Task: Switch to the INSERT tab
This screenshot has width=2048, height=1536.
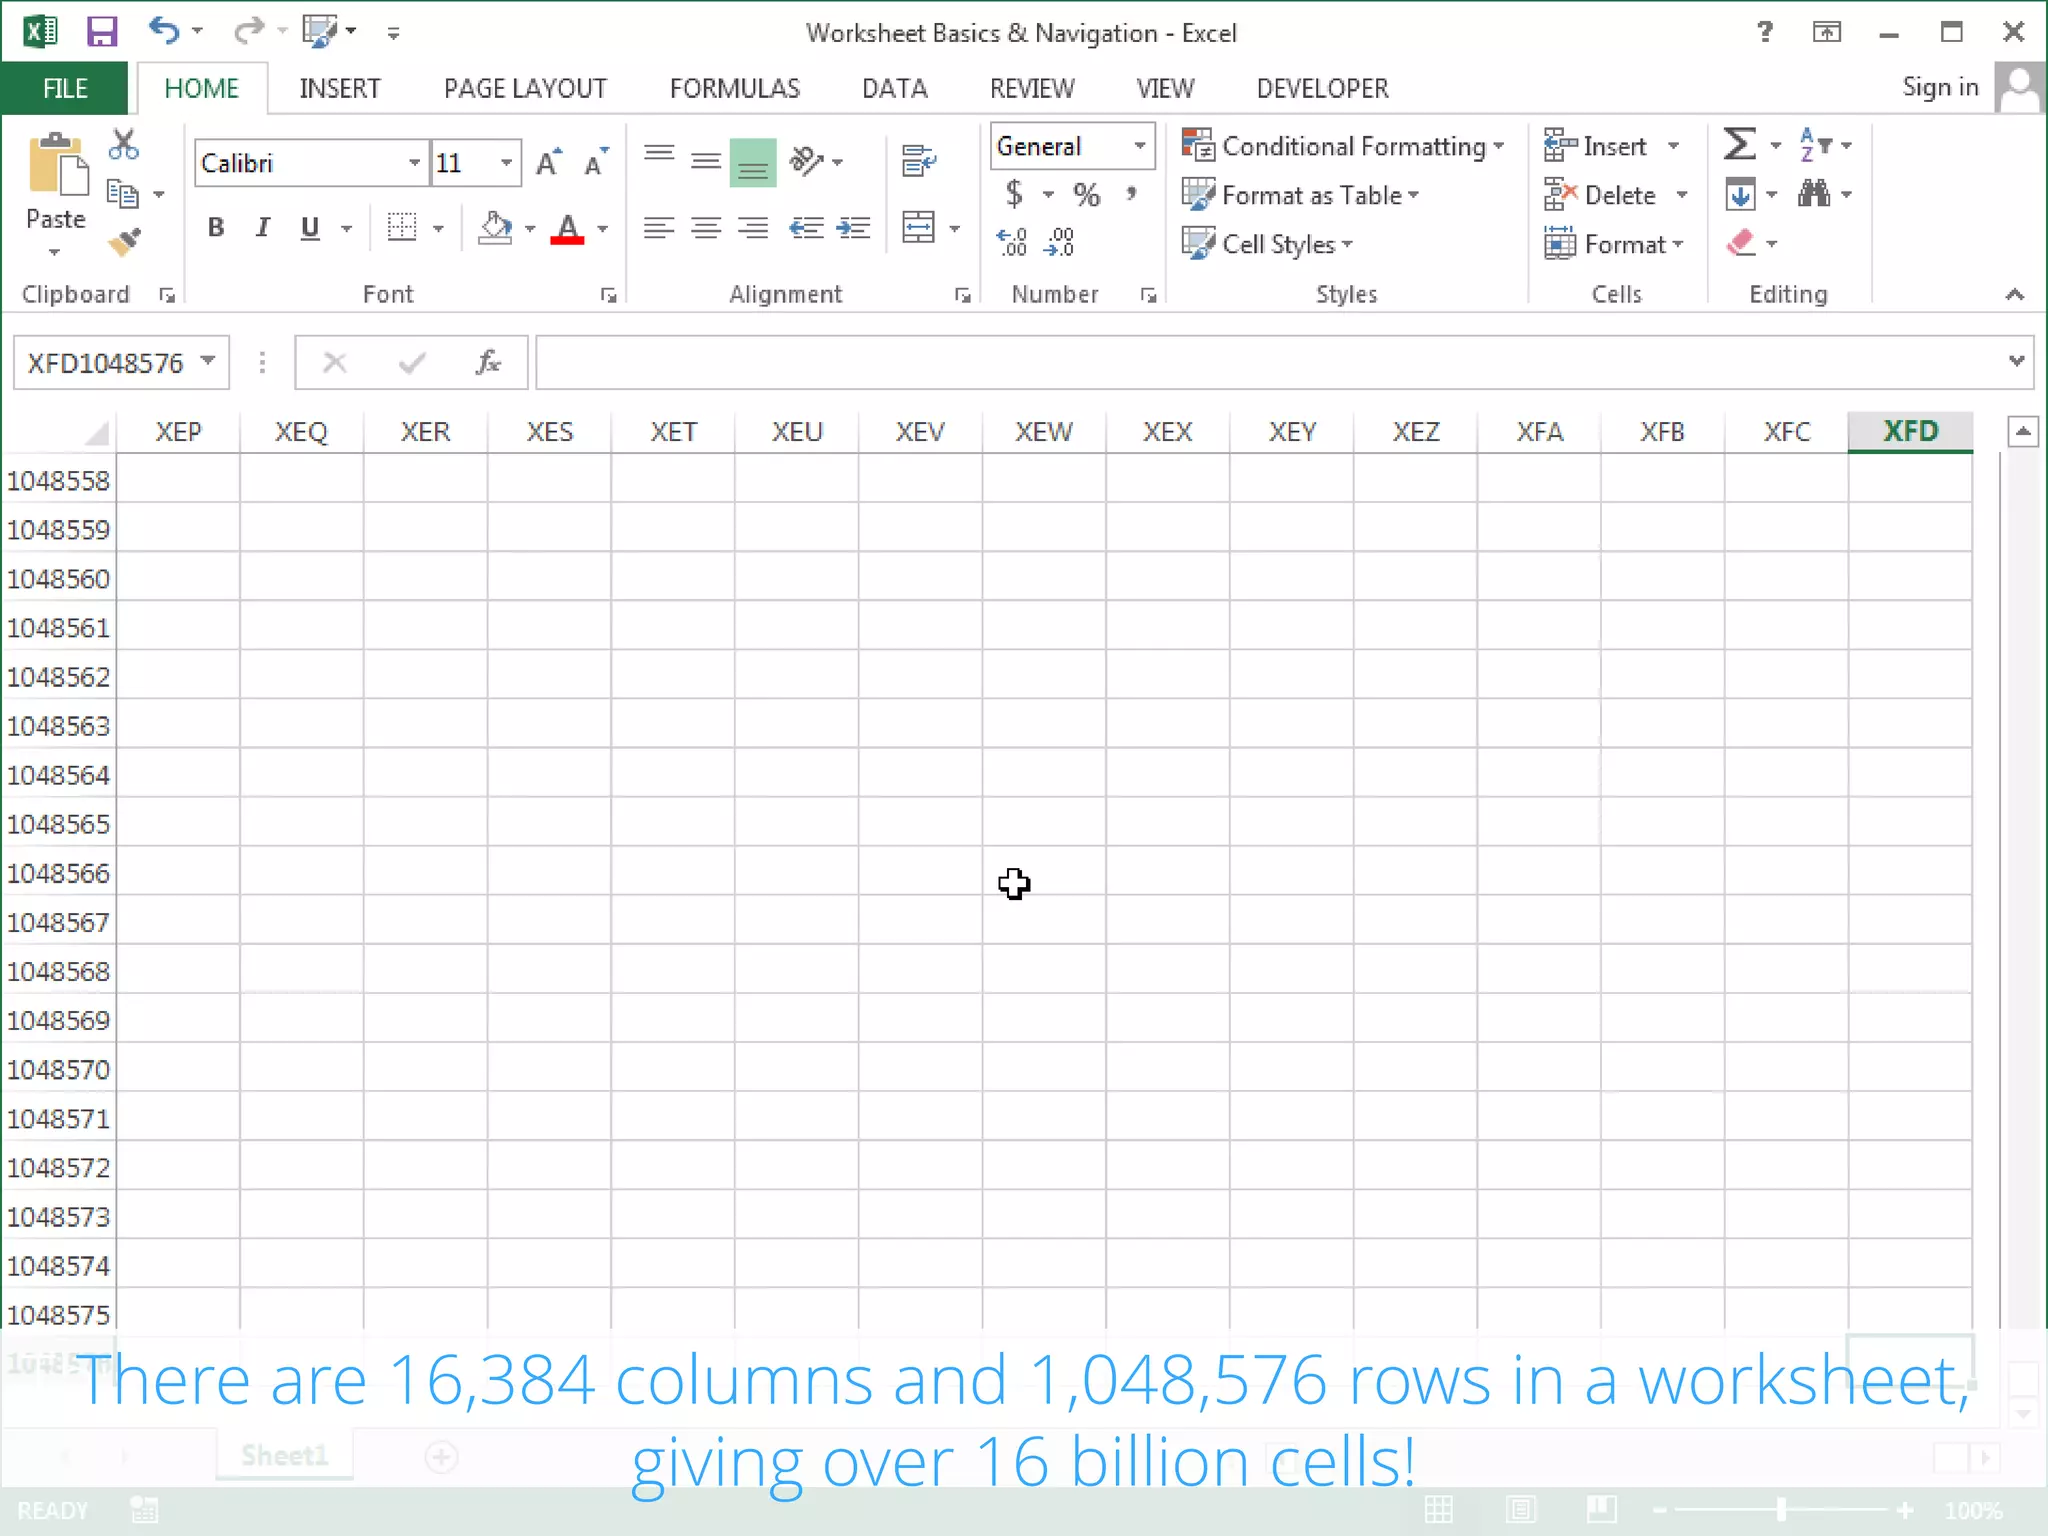Action: pyautogui.click(x=340, y=89)
